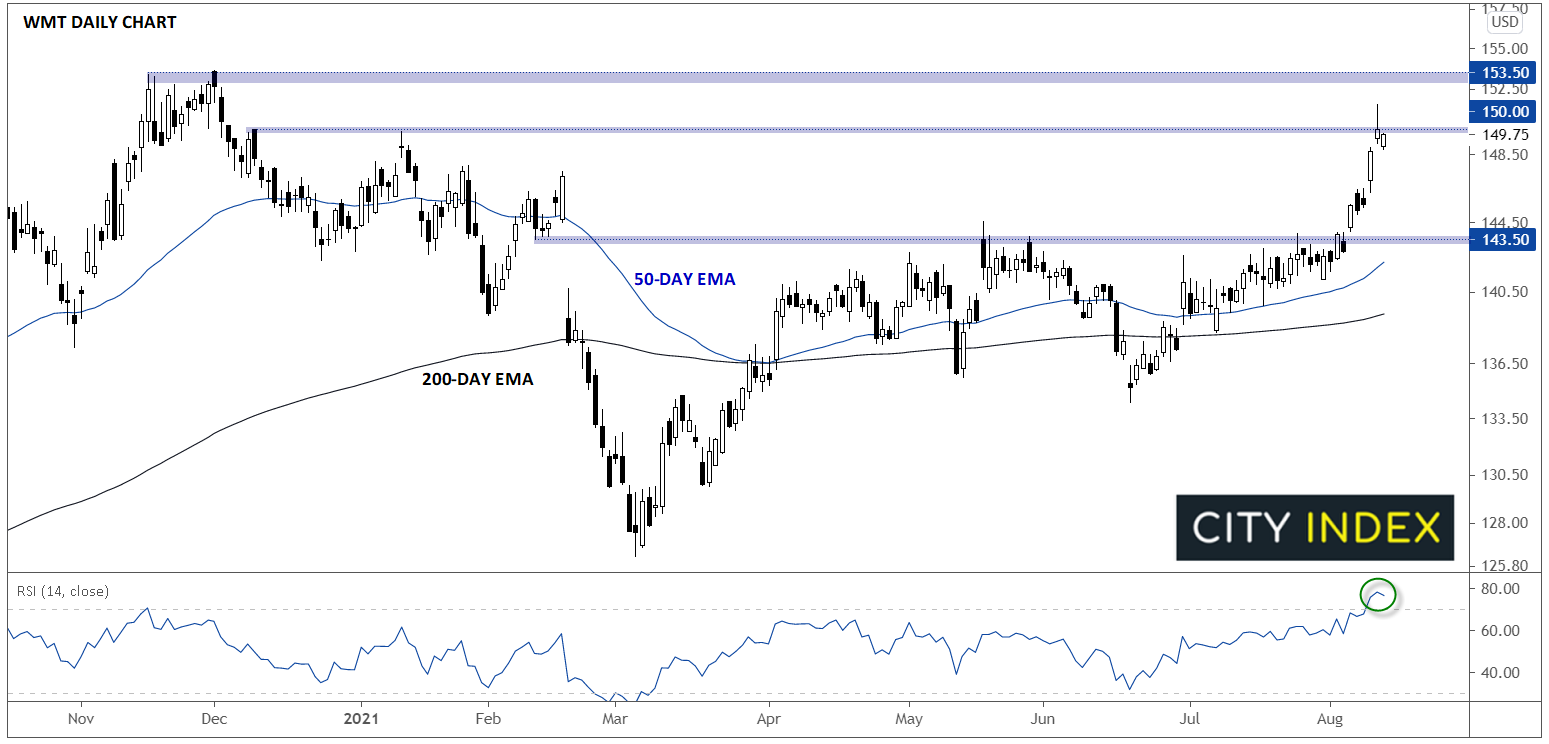Click the 2021 year marker on time axis
The image size is (1549, 744).
pyautogui.click(x=357, y=719)
